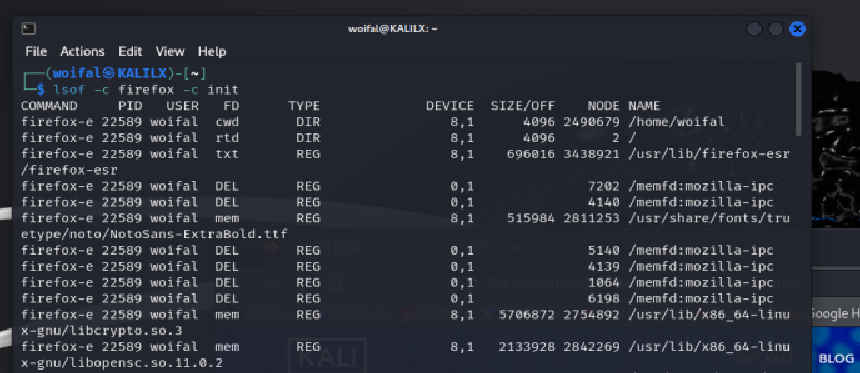860x373 pixels.
Task: Click the libopensc.so.11.0.2 line
Action: tap(122, 363)
